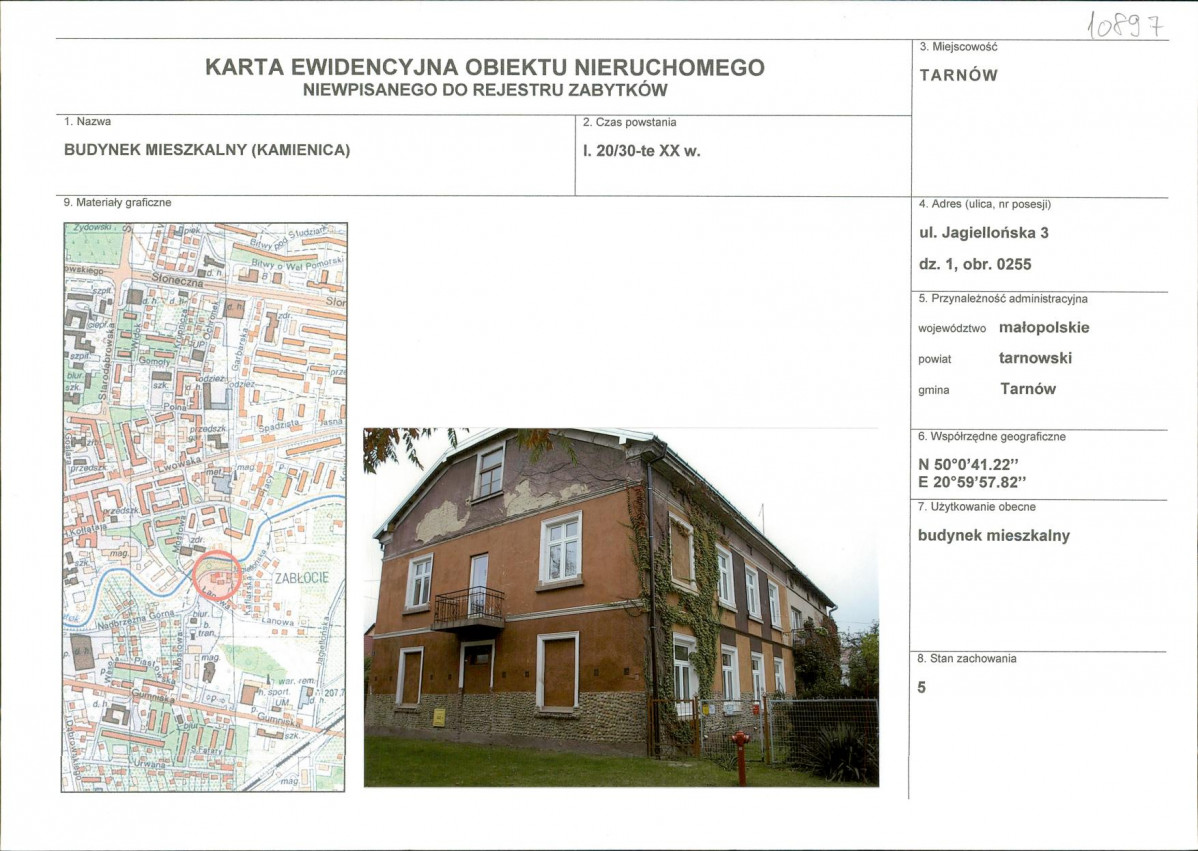Image resolution: width=1198 pixels, height=851 pixels.
Task: Click the handwritten number '10897'
Action: pos(1127,26)
